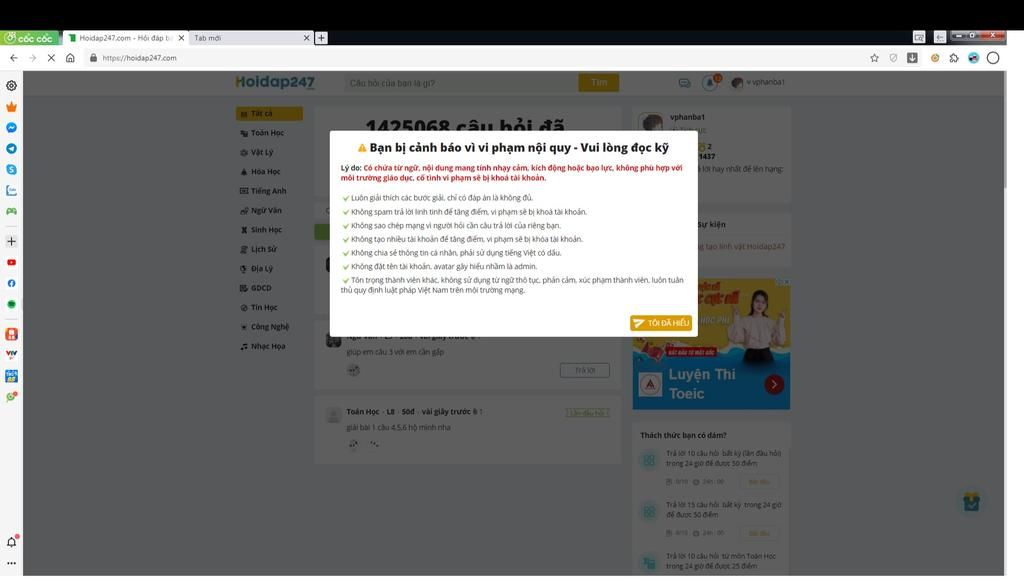Viewport: 1024px width, 583px height.
Task: Click Thách thức bạn có dám heading
Action: point(683,435)
